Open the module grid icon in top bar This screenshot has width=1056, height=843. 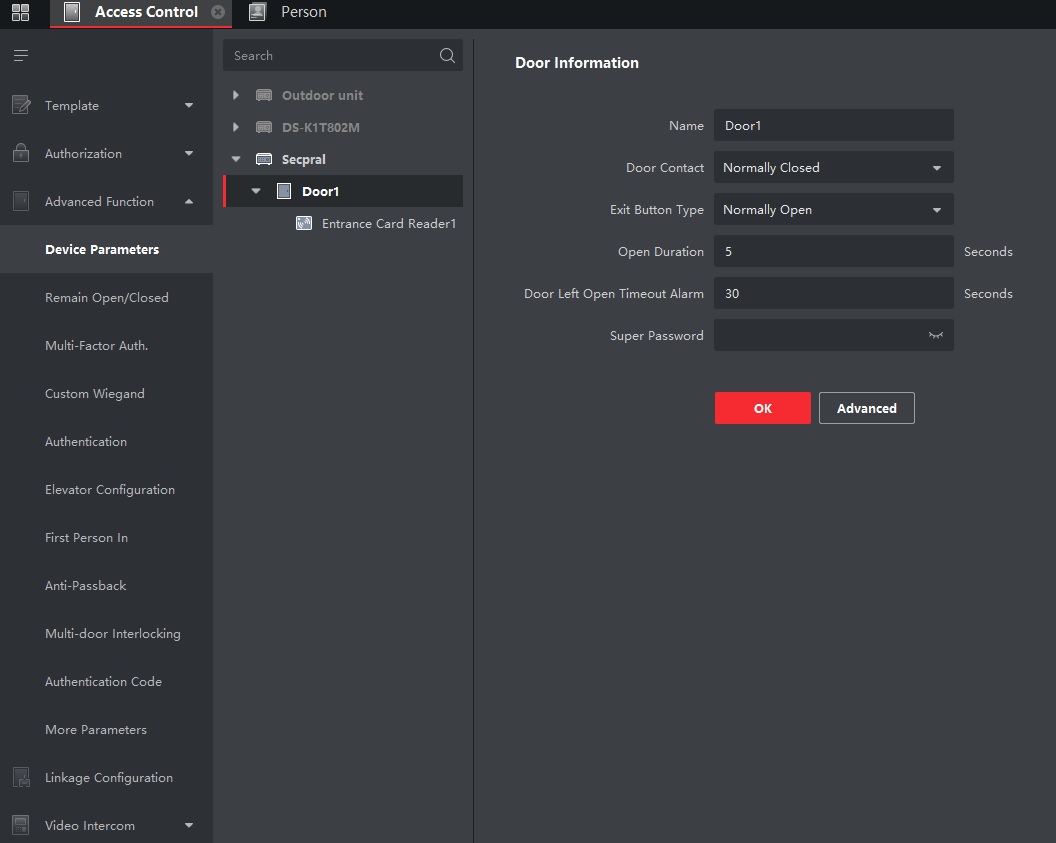[20, 13]
